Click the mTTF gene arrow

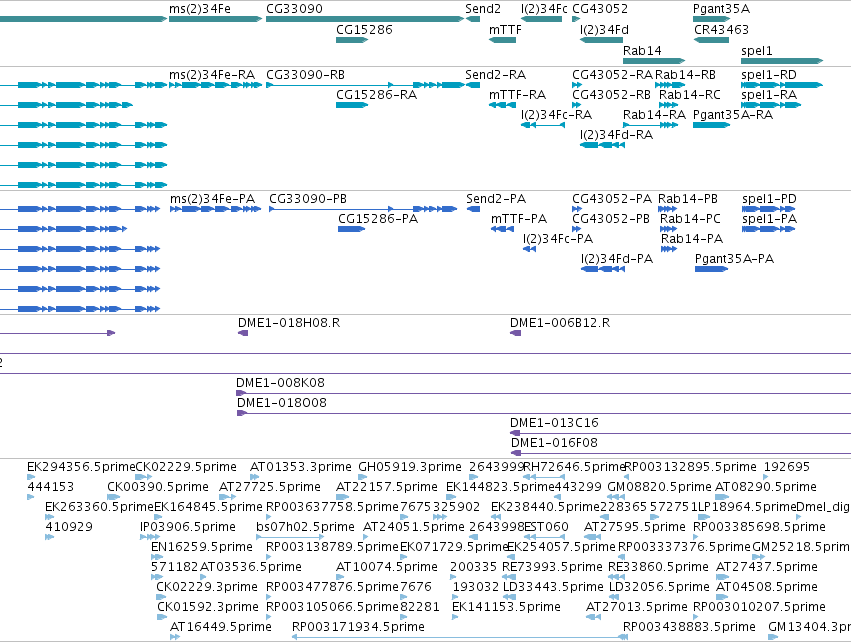(503, 40)
